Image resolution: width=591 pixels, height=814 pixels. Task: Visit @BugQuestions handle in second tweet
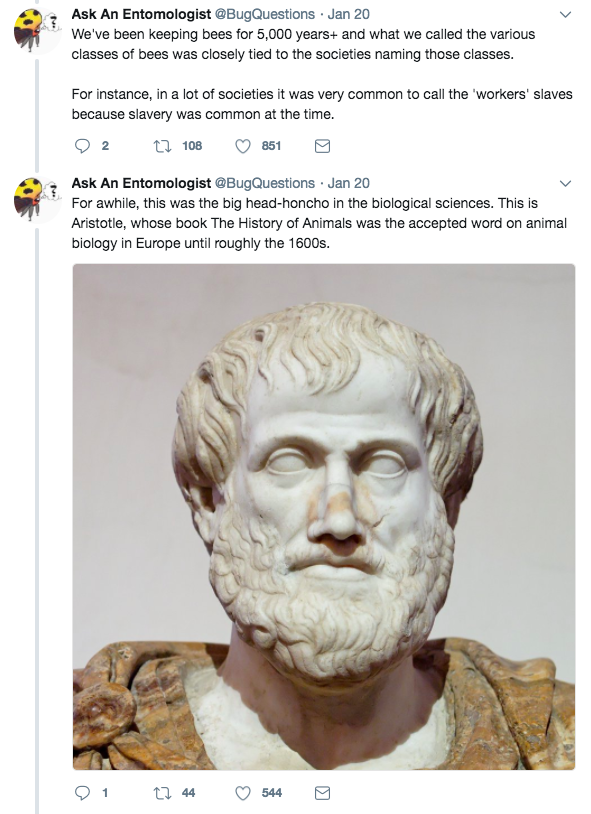coord(265,183)
